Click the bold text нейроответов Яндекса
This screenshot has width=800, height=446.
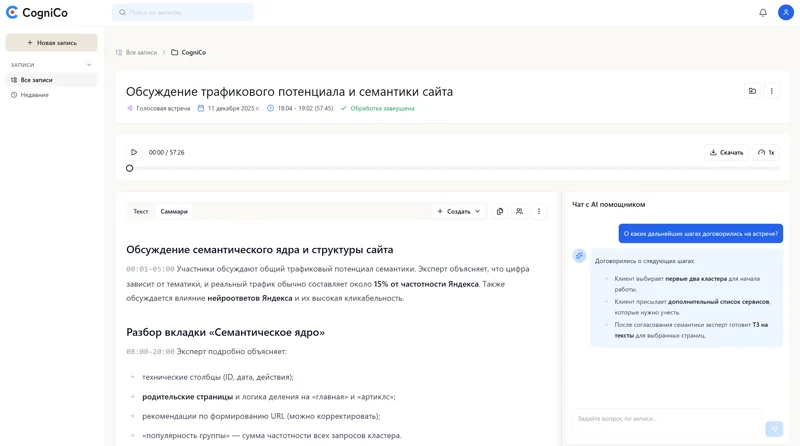click(249, 298)
